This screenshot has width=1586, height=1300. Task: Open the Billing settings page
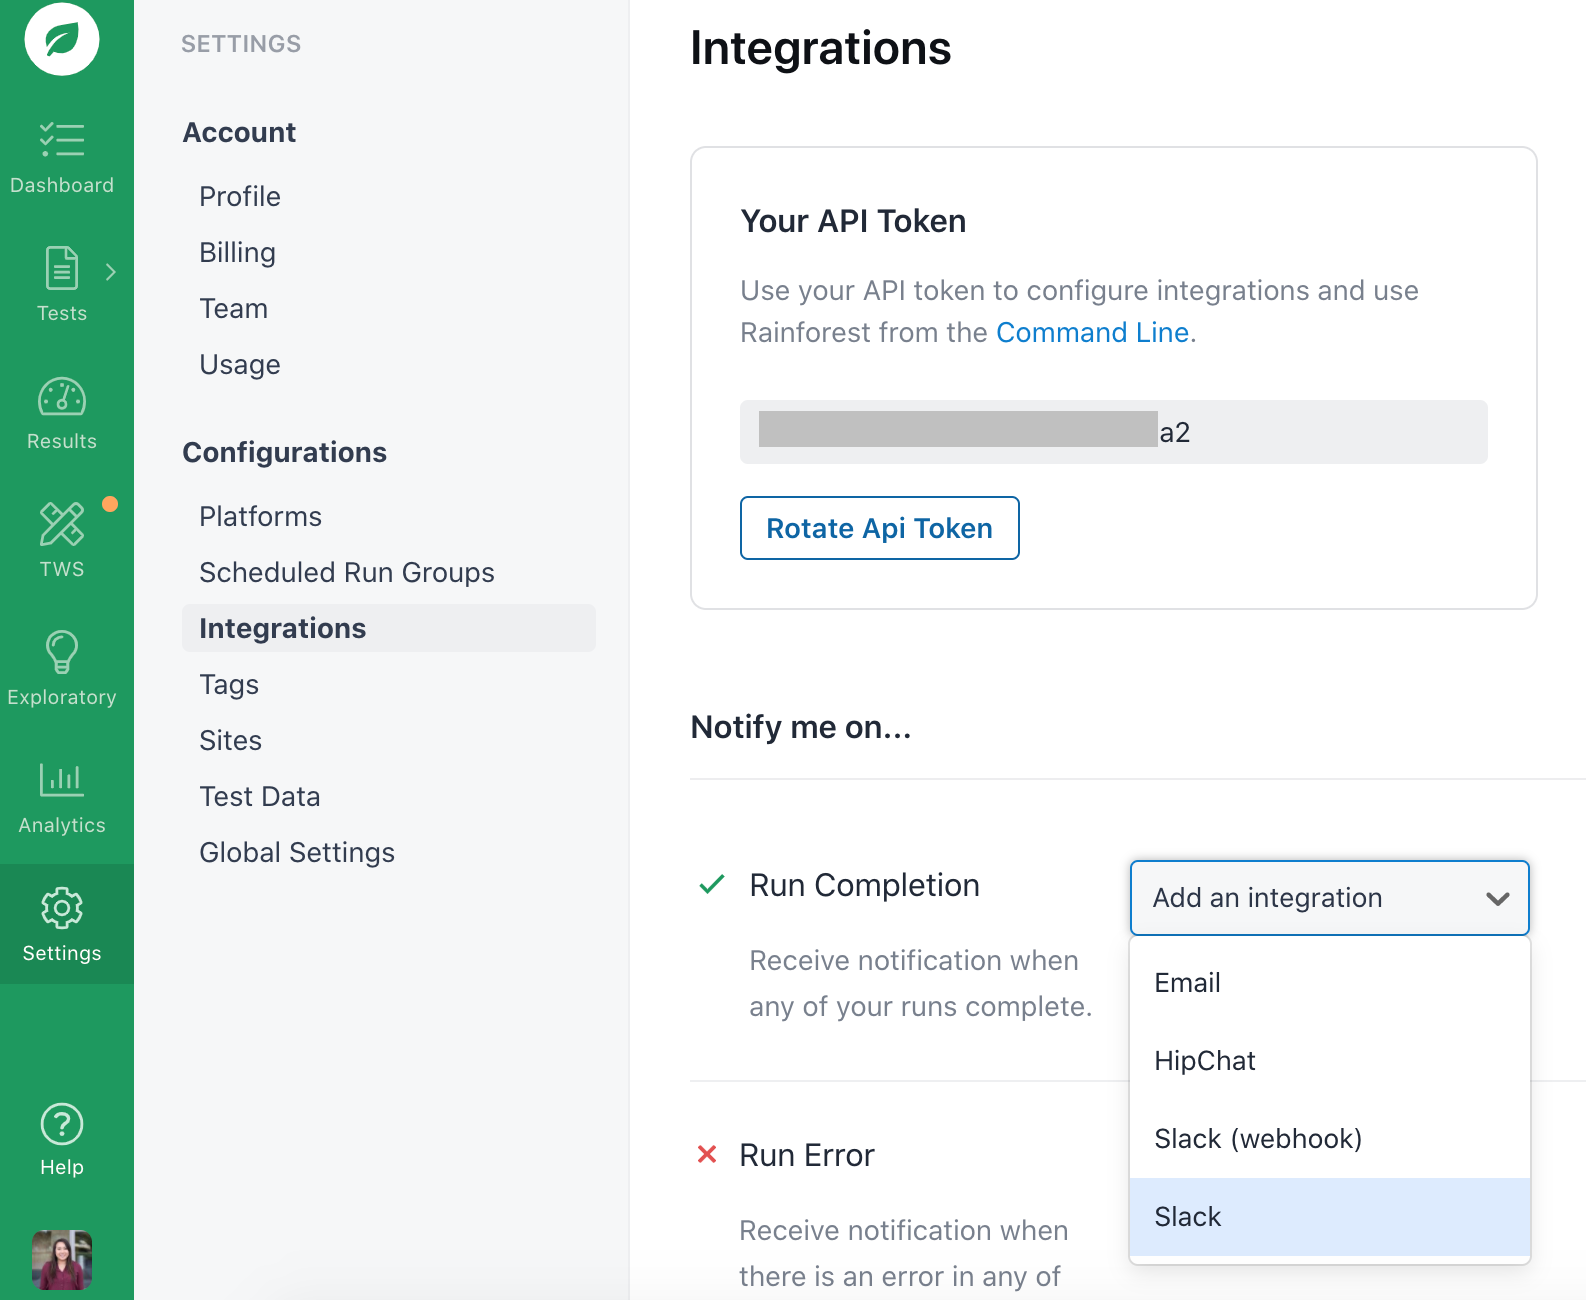[x=237, y=253]
